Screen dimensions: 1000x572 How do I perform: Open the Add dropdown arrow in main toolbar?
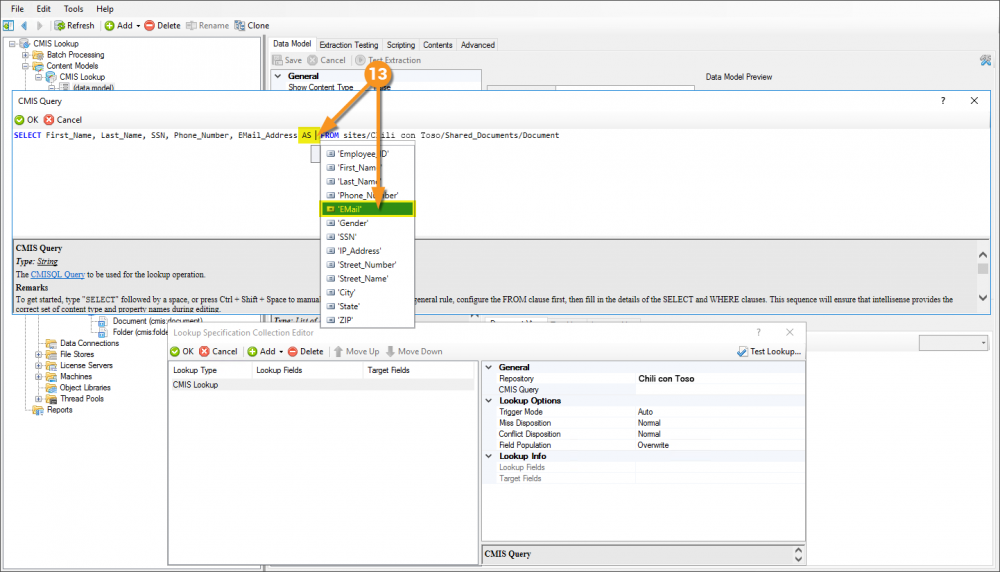(x=138, y=26)
